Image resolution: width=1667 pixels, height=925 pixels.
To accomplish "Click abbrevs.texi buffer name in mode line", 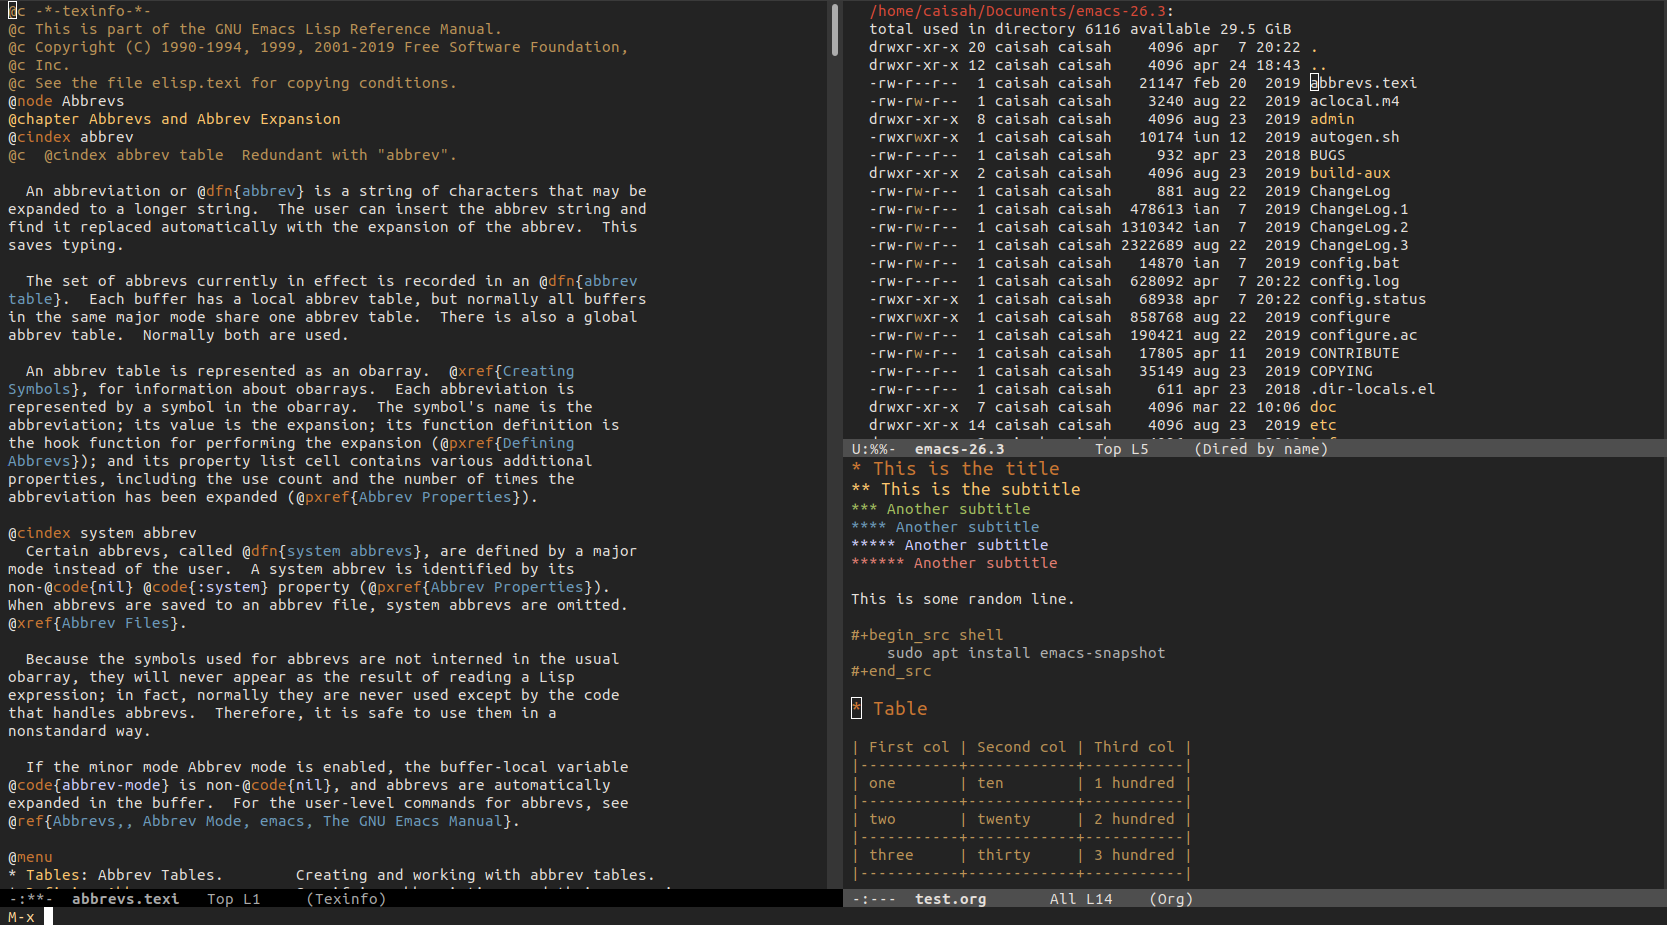I will click(x=125, y=899).
